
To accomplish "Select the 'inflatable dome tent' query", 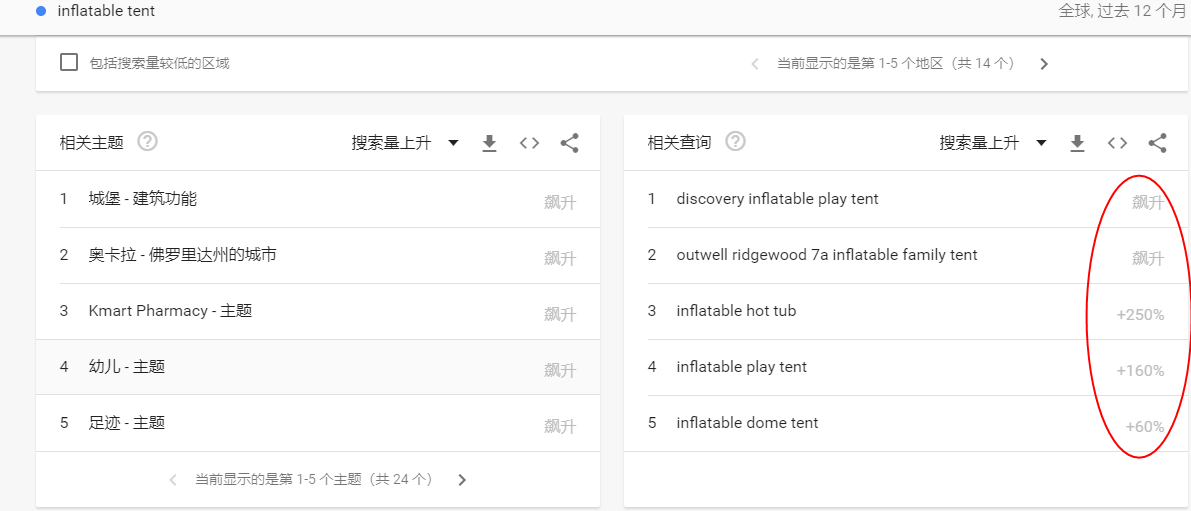I will [x=747, y=423].
